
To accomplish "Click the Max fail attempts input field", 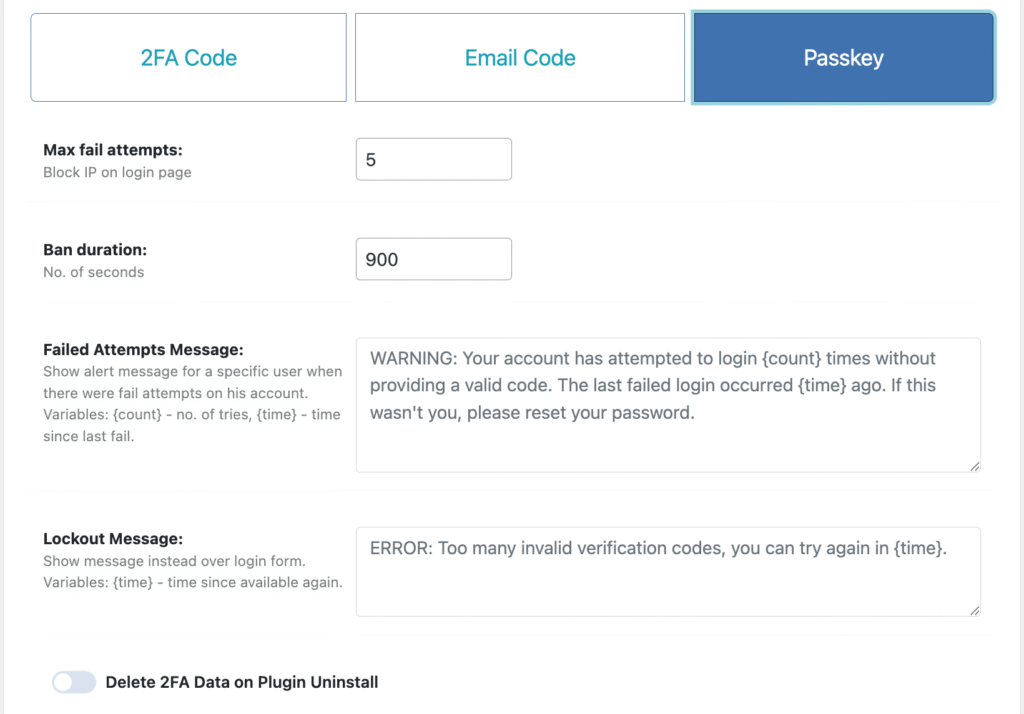I will point(433,159).
